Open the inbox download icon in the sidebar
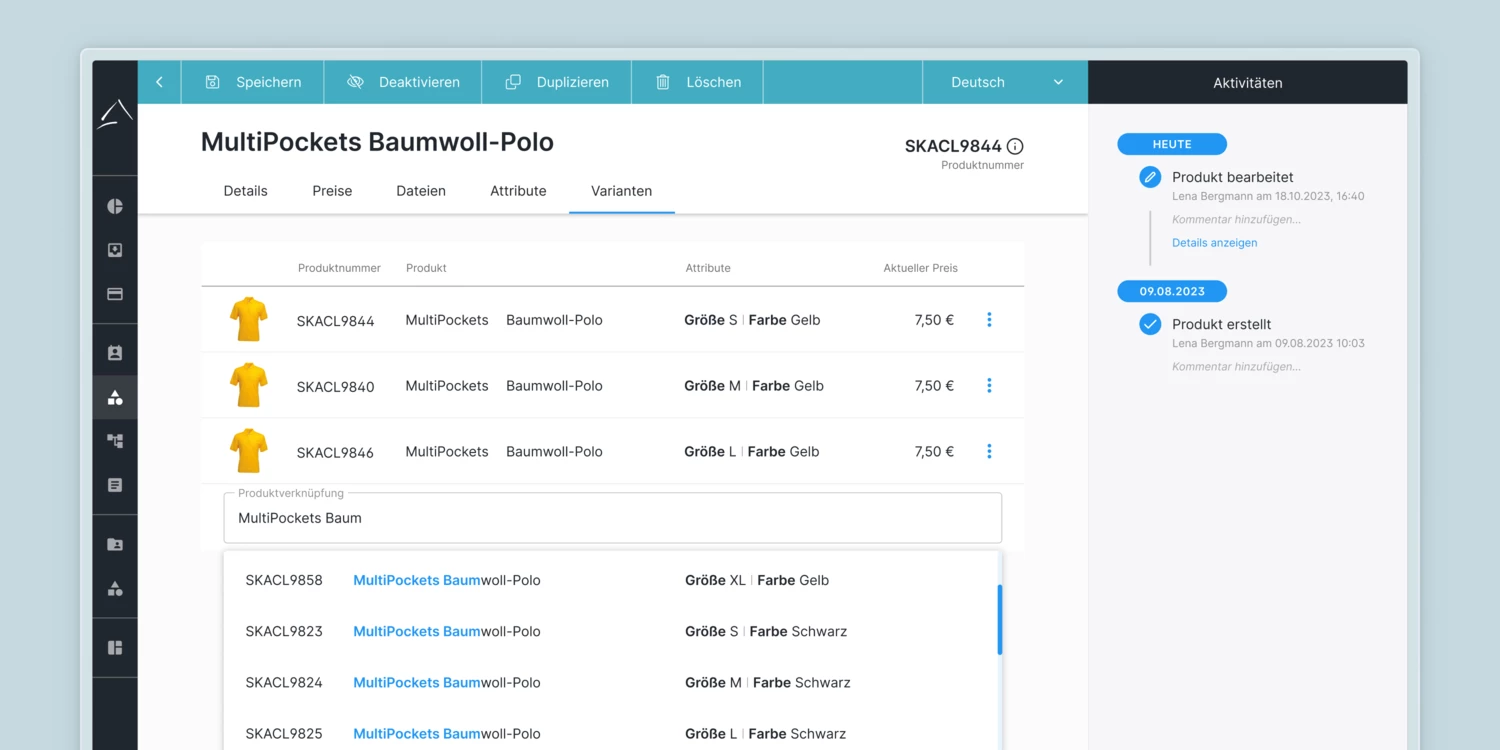Image resolution: width=1500 pixels, height=750 pixels. point(115,250)
